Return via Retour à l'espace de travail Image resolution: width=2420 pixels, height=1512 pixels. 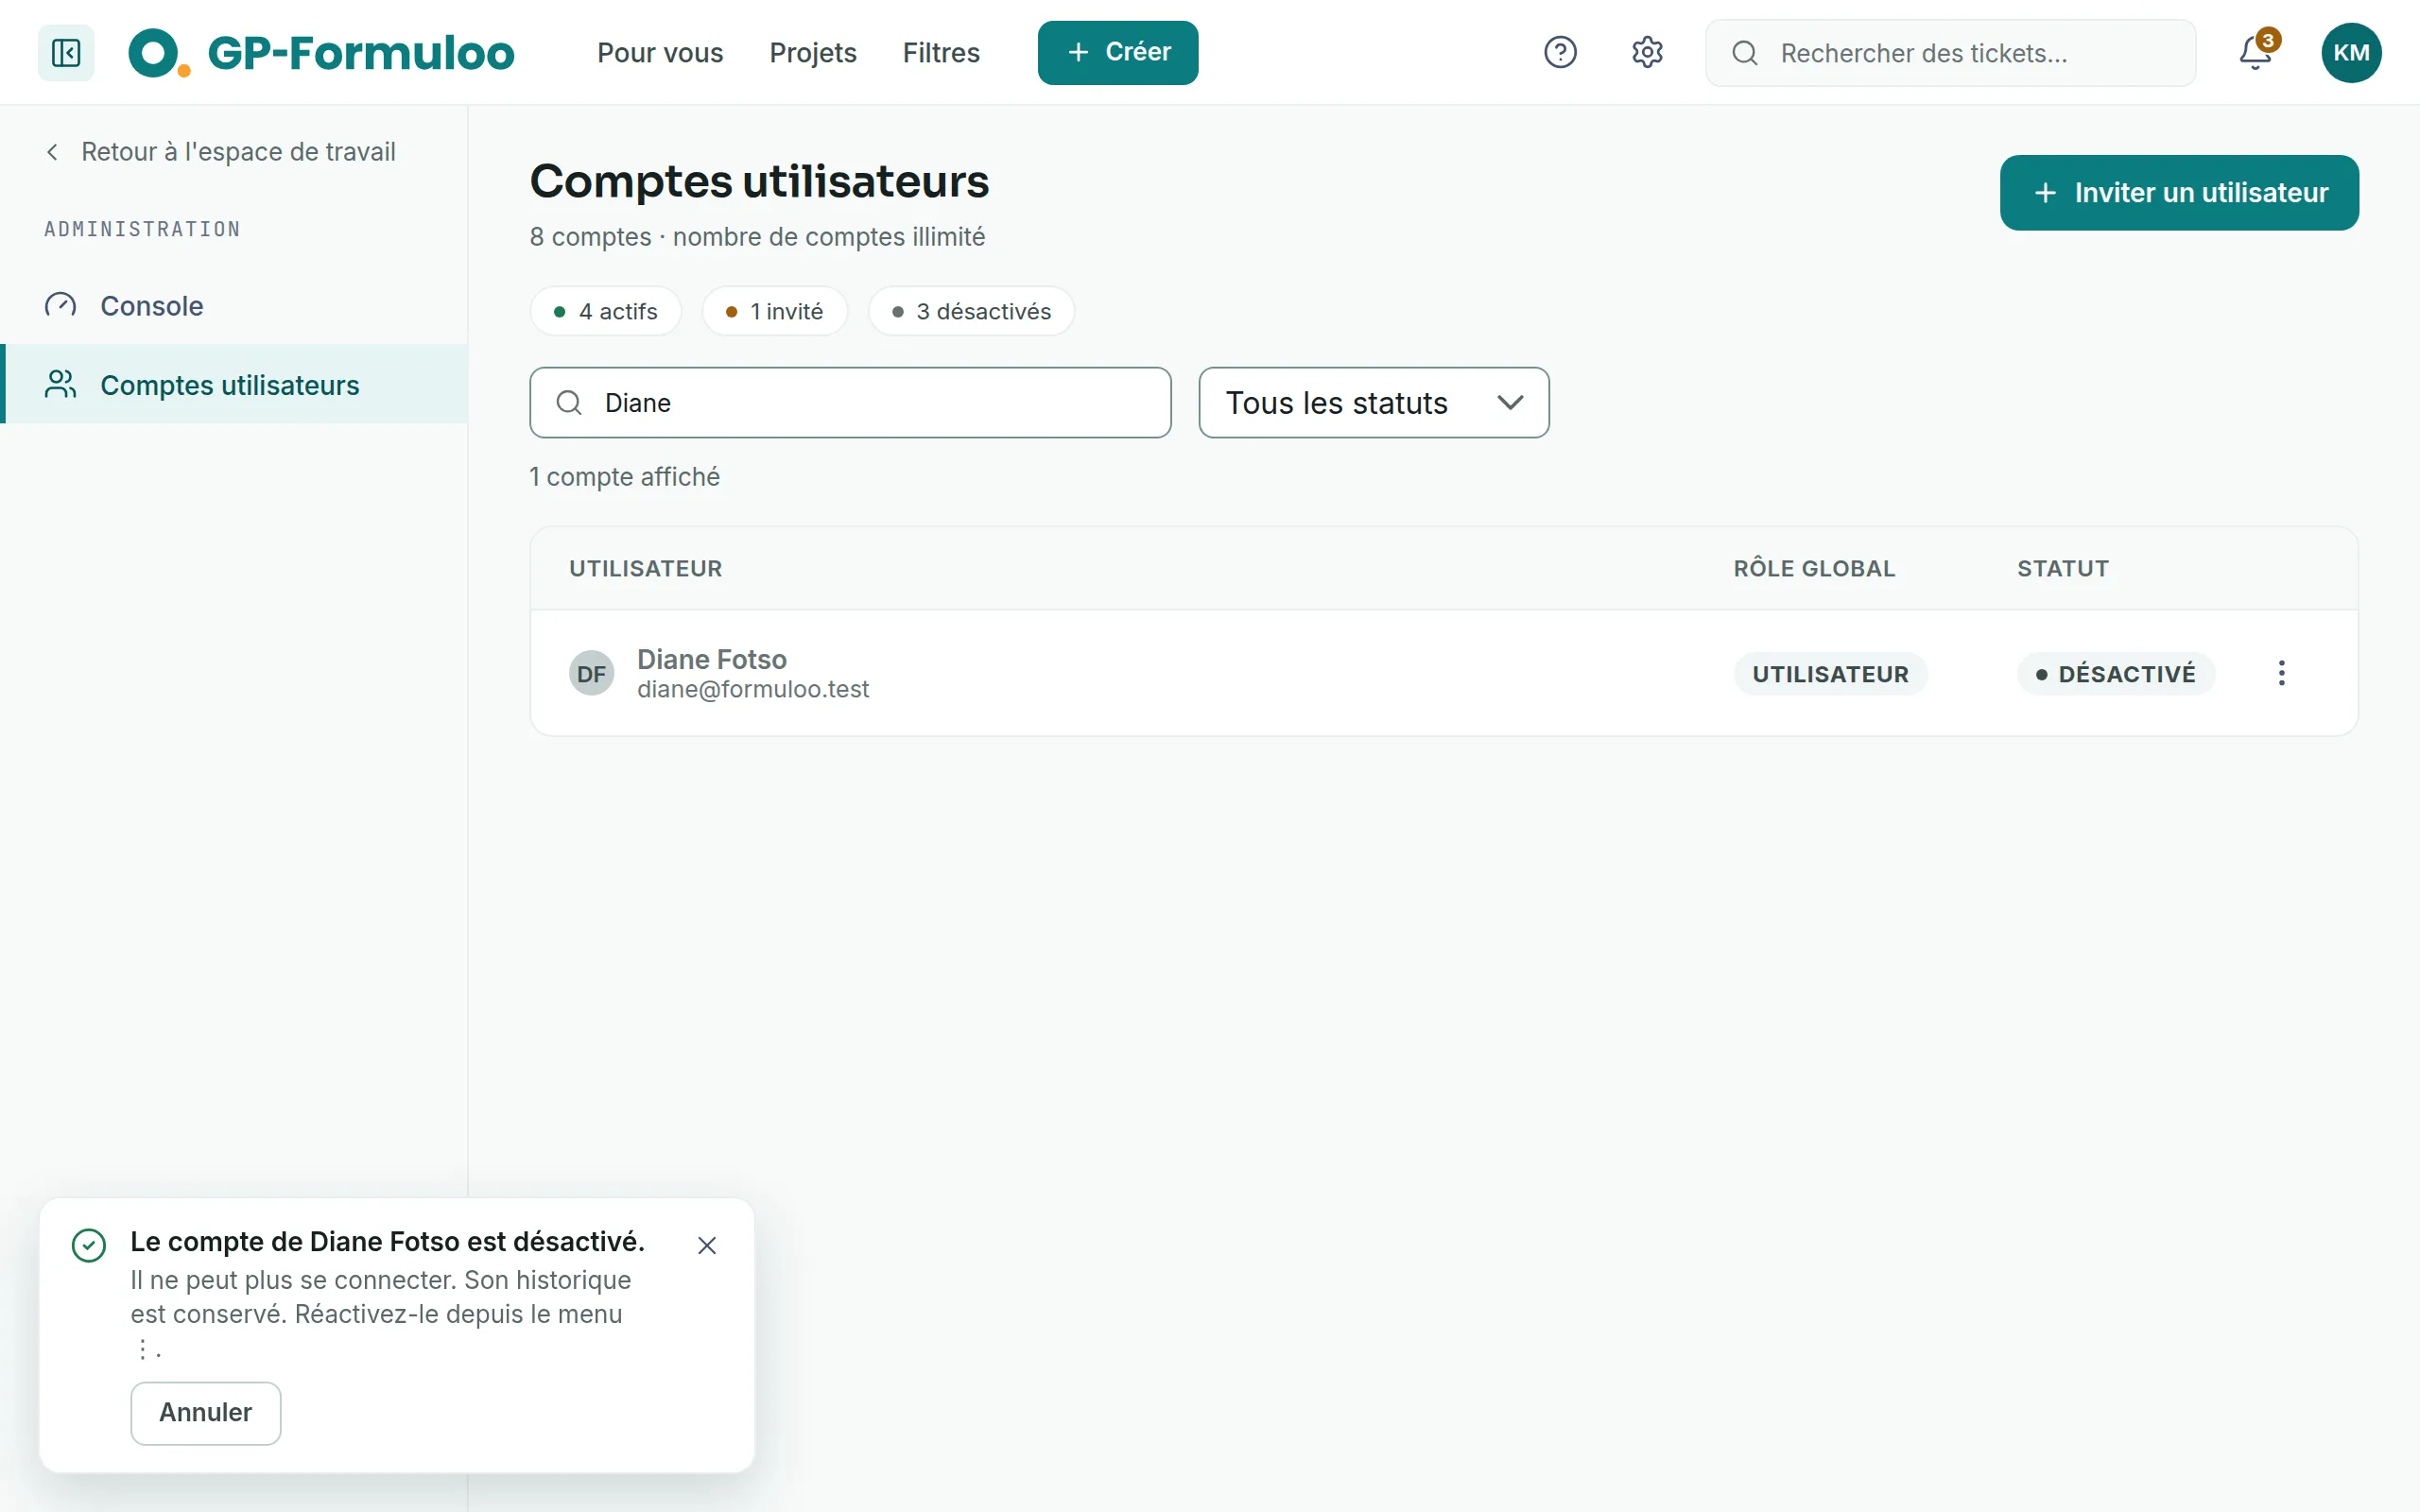[220, 151]
